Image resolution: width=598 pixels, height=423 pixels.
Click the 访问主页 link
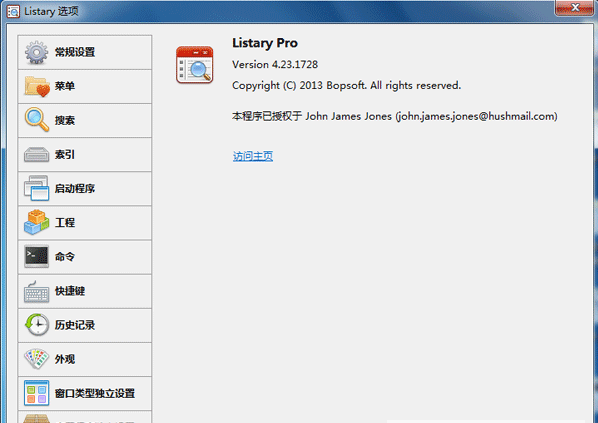pos(253,156)
